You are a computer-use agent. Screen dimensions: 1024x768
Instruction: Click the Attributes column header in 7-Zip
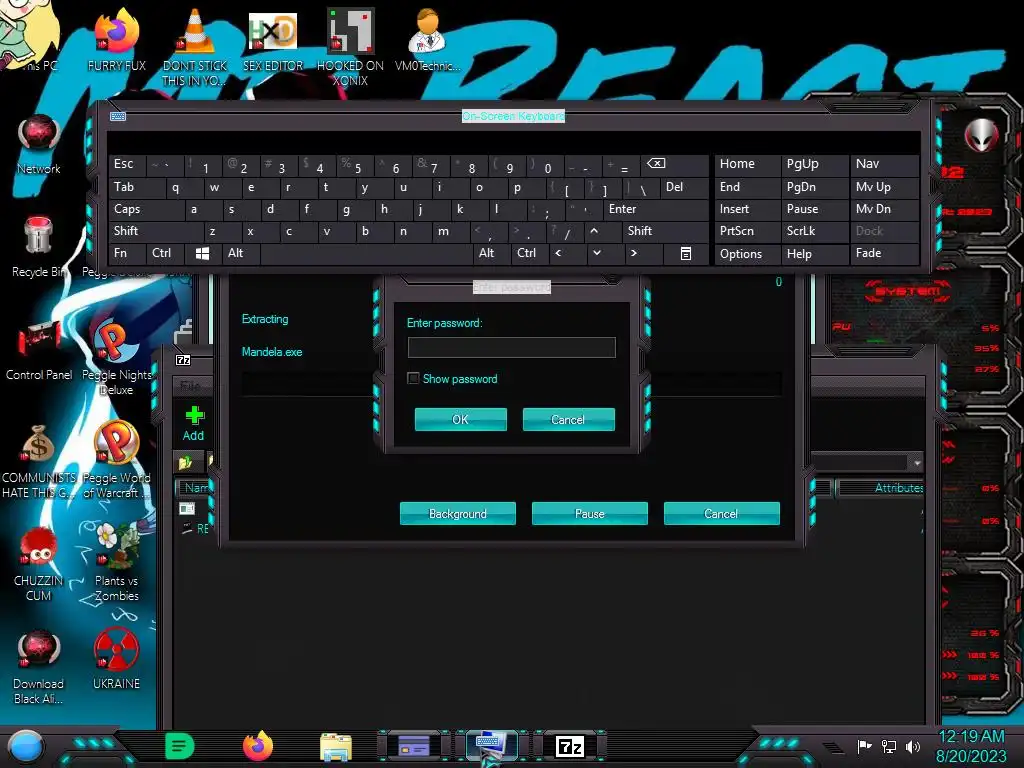pos(882,488)
